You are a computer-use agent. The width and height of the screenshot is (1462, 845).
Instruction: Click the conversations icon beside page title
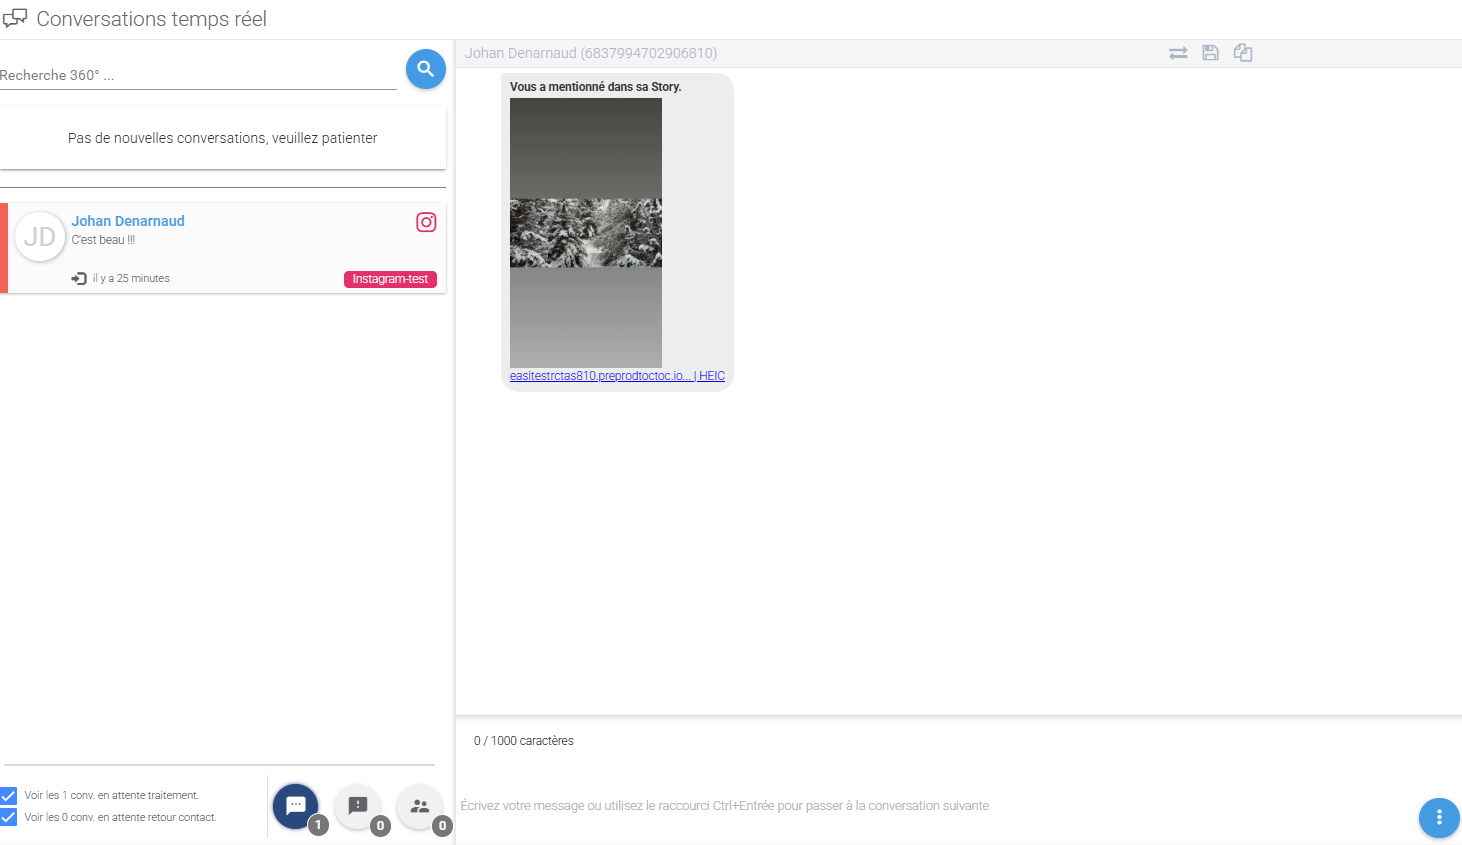coord(15,19)
